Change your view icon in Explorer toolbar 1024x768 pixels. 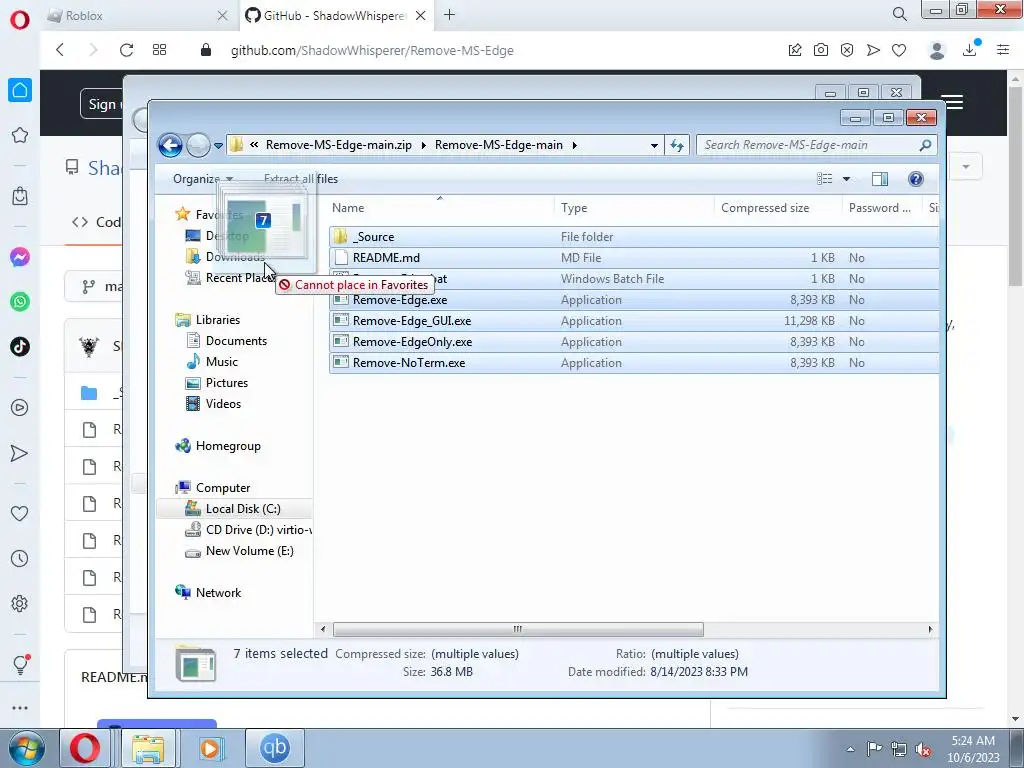(x=825, y=179)
